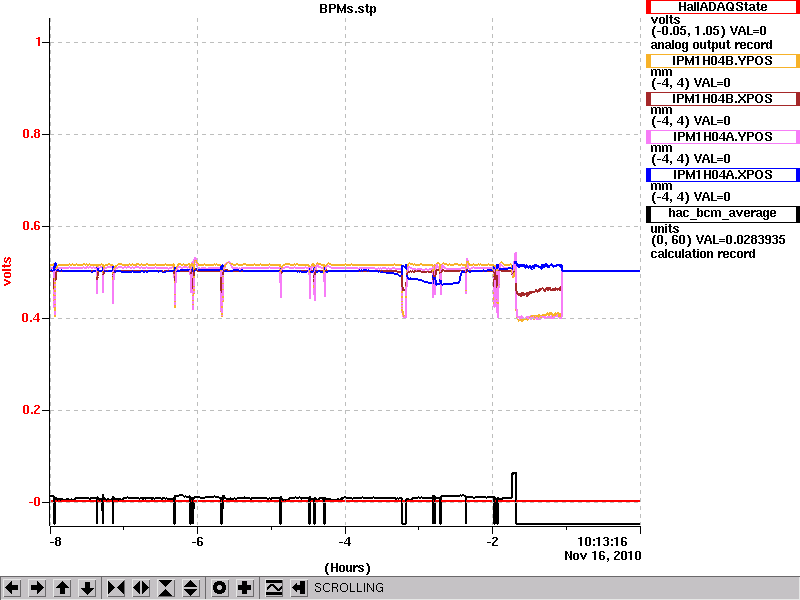Viewport: 800px width, 600px height.
Task: Select the IPM1H04B.XPOS legend entry
Action: 722,99
